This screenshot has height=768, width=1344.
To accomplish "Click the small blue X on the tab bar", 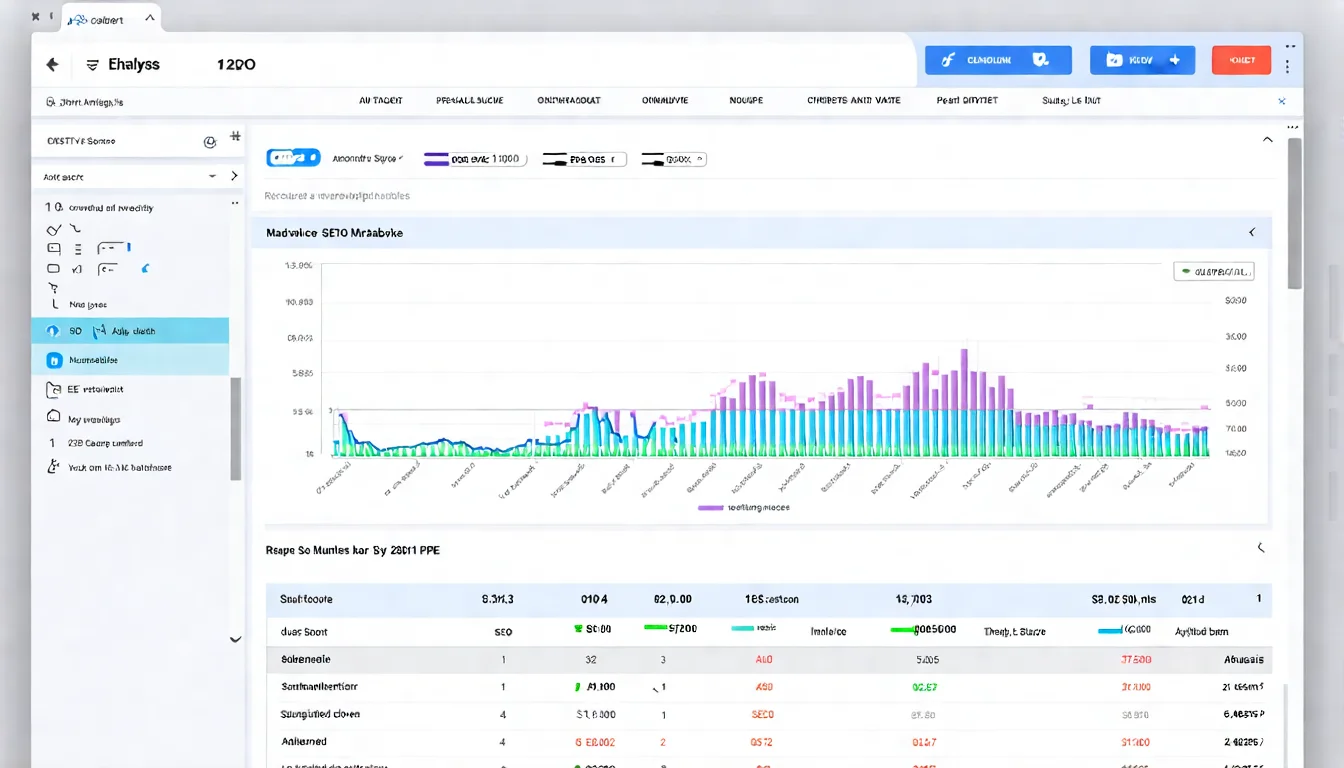I will 1282,101.
